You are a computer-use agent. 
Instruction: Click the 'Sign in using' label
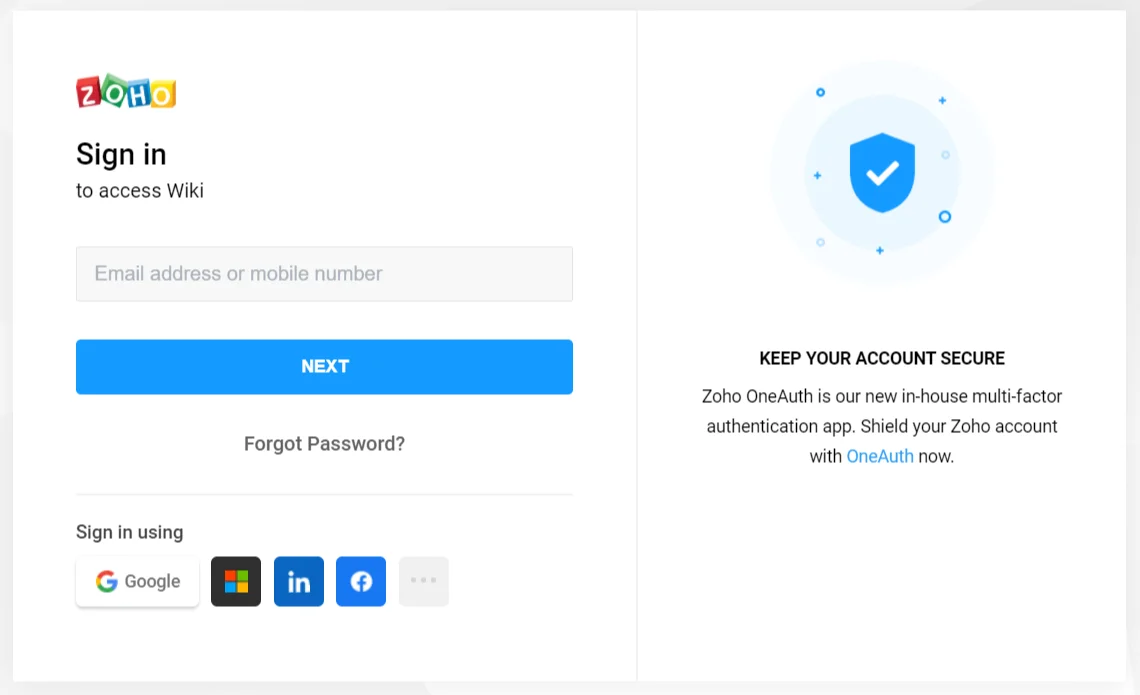pyautogui.click(x=129, y=531)
